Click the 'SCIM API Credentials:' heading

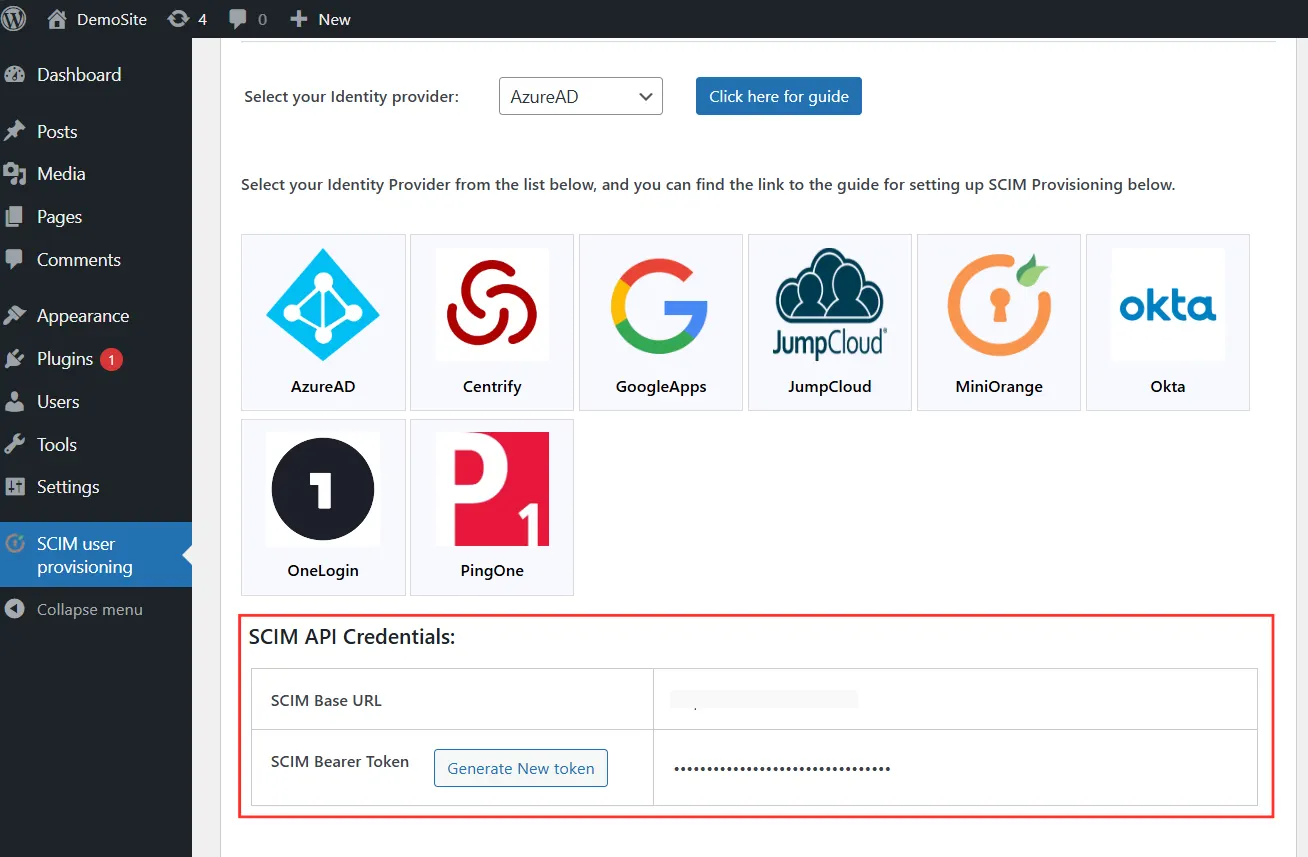coord(352,637)
